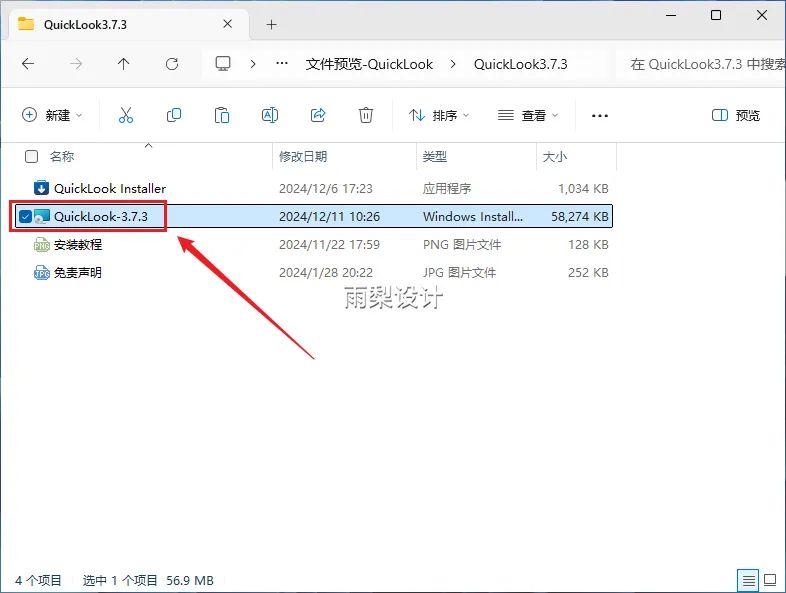The width and height of the screenshot is (786, 593).
Task: Click the 应用程序 type cell
Action: [447, 188]
